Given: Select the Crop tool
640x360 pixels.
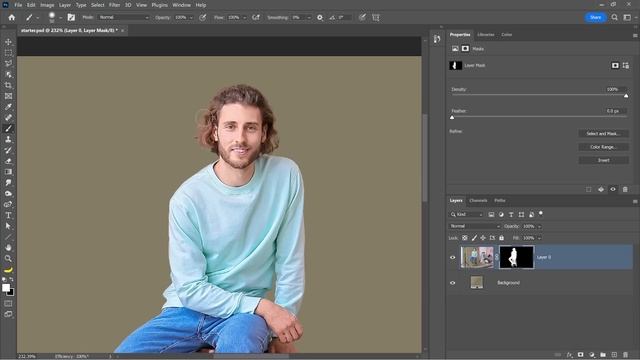Looking at the screenshot, I should 8,85.
